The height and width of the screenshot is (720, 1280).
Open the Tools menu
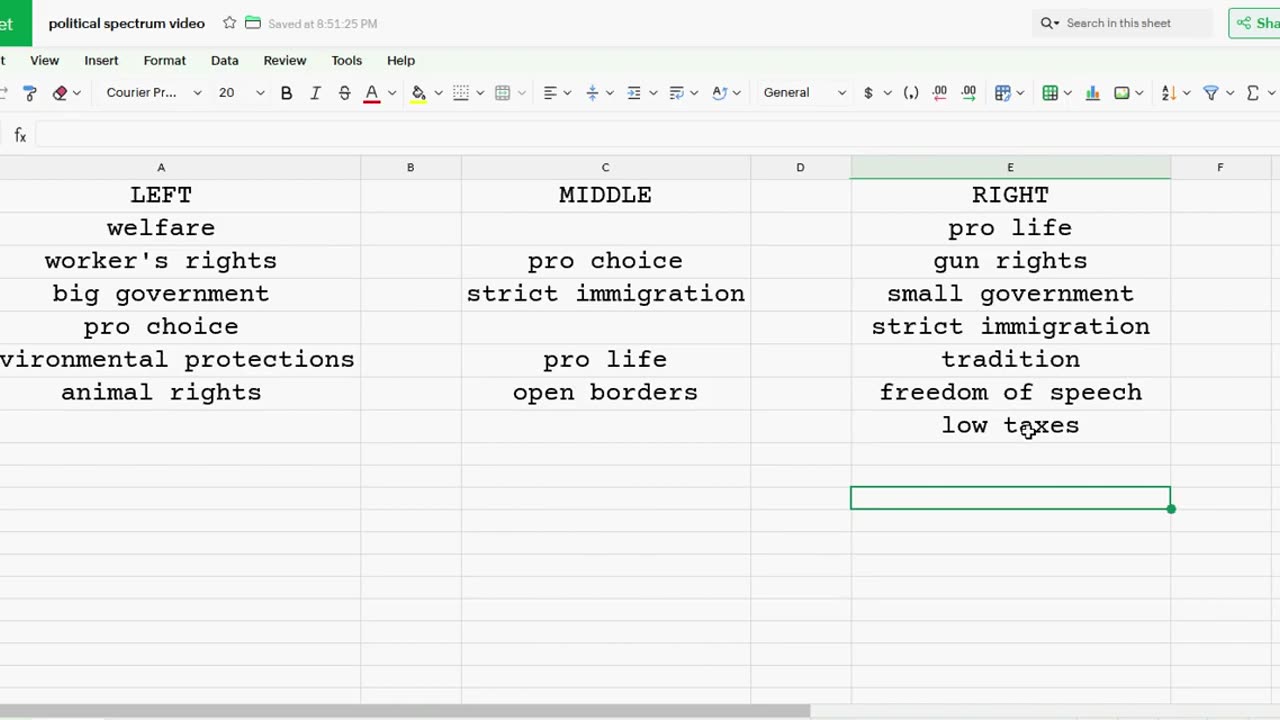click(x=347, y=61)
